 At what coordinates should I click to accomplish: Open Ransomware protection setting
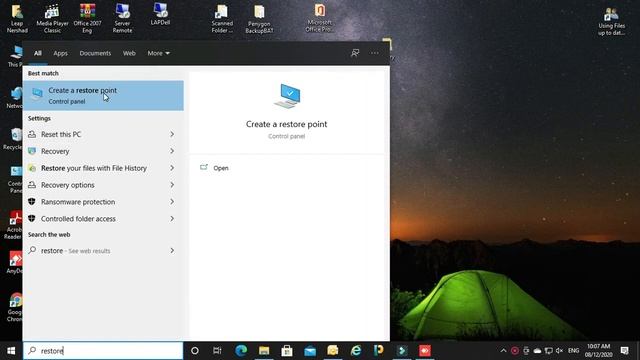coord(78,202)
